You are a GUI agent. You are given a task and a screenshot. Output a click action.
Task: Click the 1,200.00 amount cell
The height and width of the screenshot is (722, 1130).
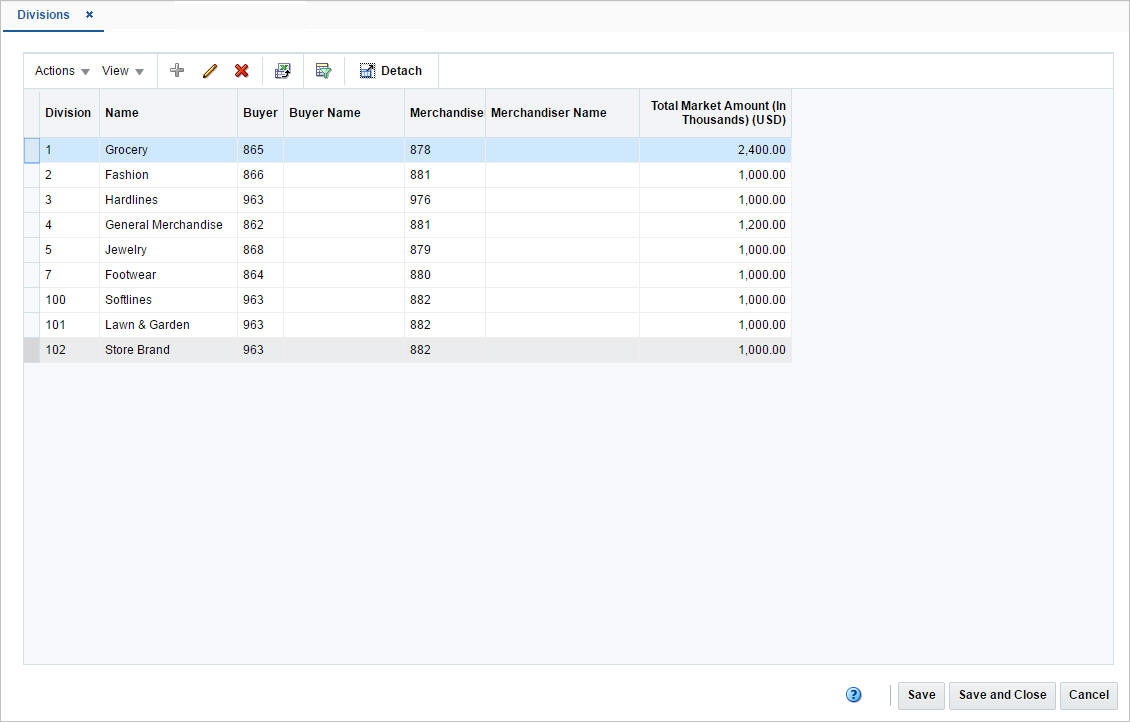click(716, 225)
